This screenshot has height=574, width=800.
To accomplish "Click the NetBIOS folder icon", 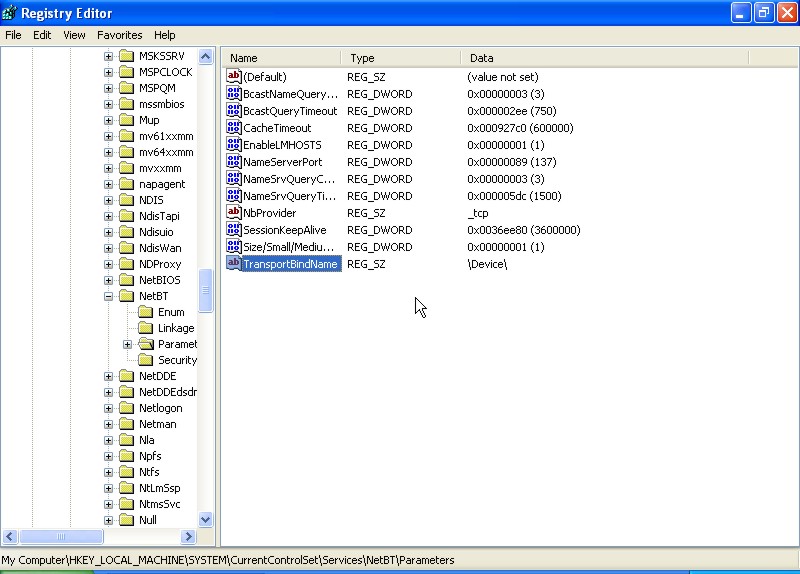I will [127, 280].
